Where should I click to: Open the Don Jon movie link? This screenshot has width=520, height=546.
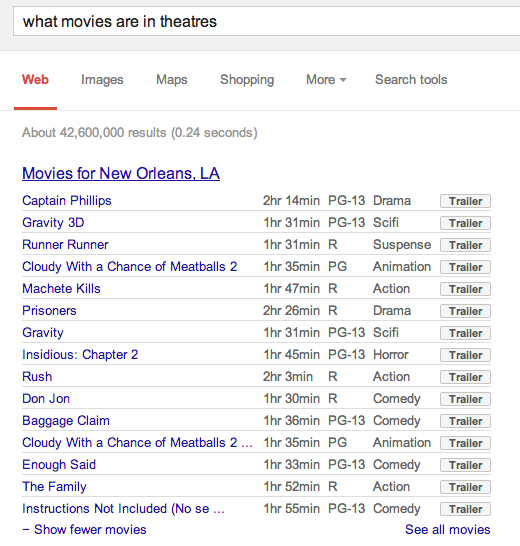[46, 398]
